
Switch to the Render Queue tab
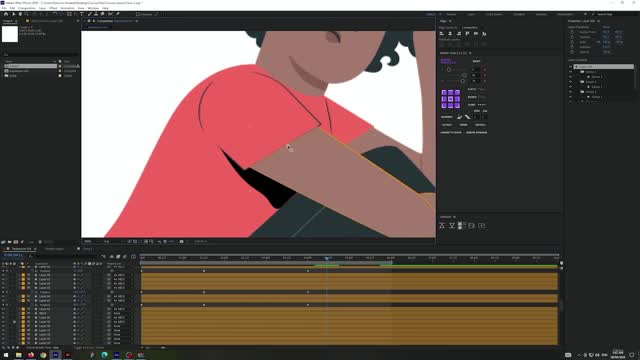tap(54, 249)
